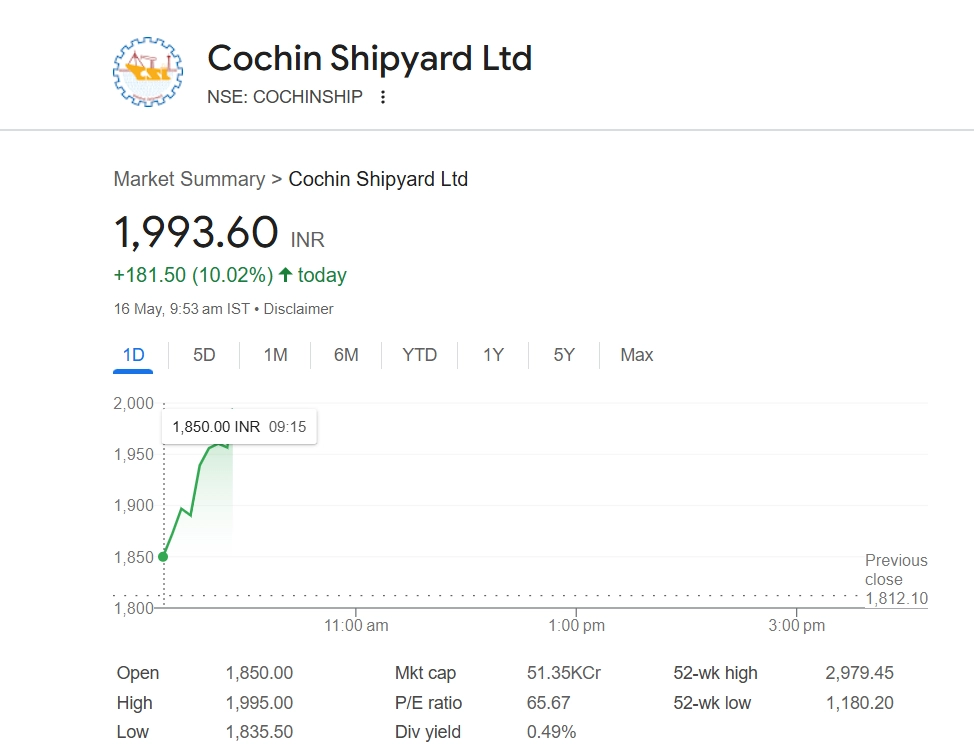The image size is (974, 756).
Task: Click the 52-wk high value
Action: (859, 673)
